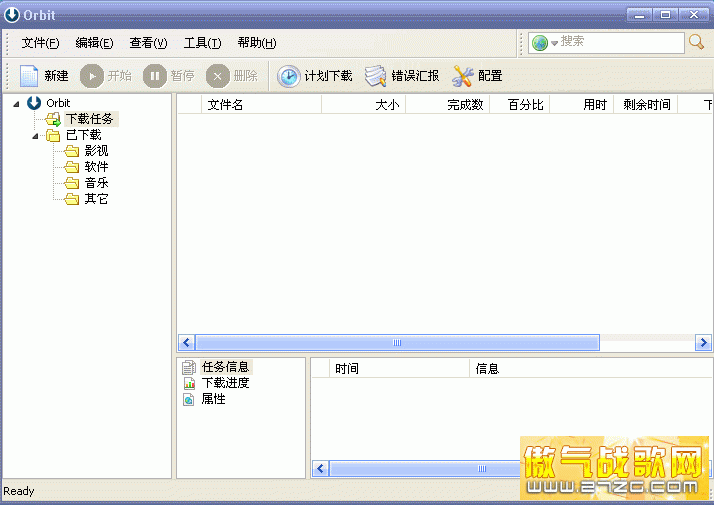The width and height of the screenshot is (714, 505).
Task: Click the 文件名 column header
Action: (261, 105)
